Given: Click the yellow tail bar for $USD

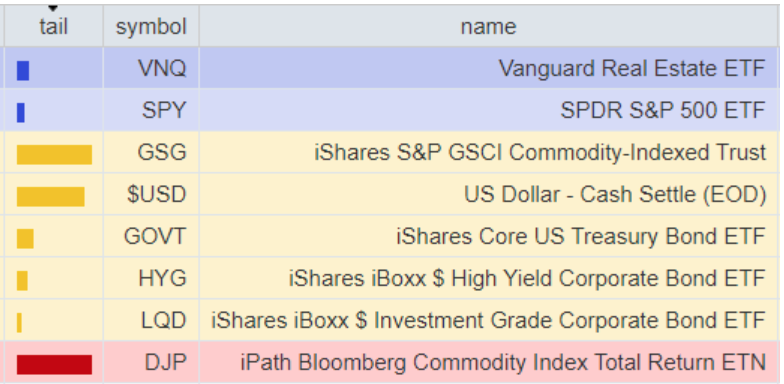Looking at the screenshot, I should pos(50,196).
